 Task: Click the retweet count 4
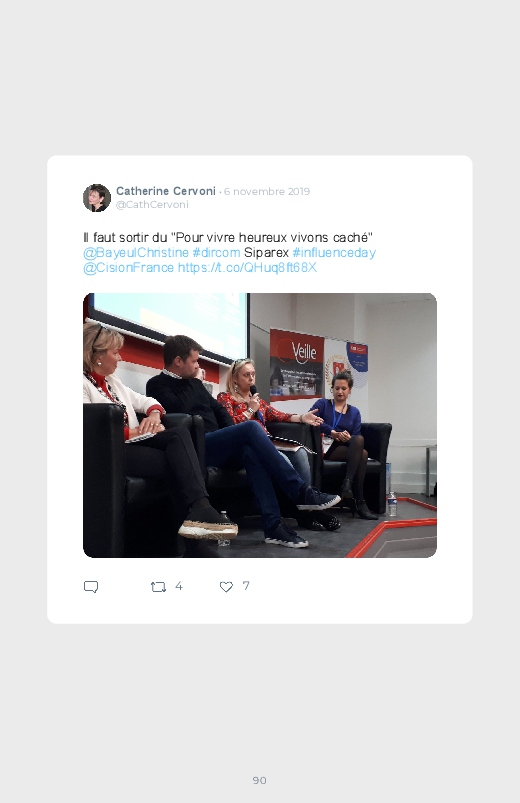pos(179,586)
